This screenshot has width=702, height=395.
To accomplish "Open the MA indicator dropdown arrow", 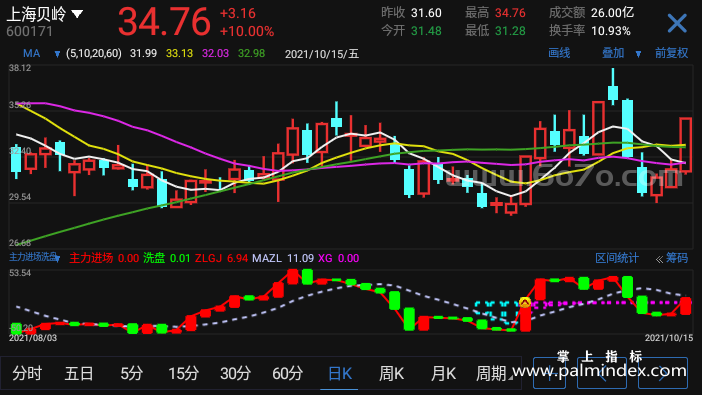I will point(57,54).
